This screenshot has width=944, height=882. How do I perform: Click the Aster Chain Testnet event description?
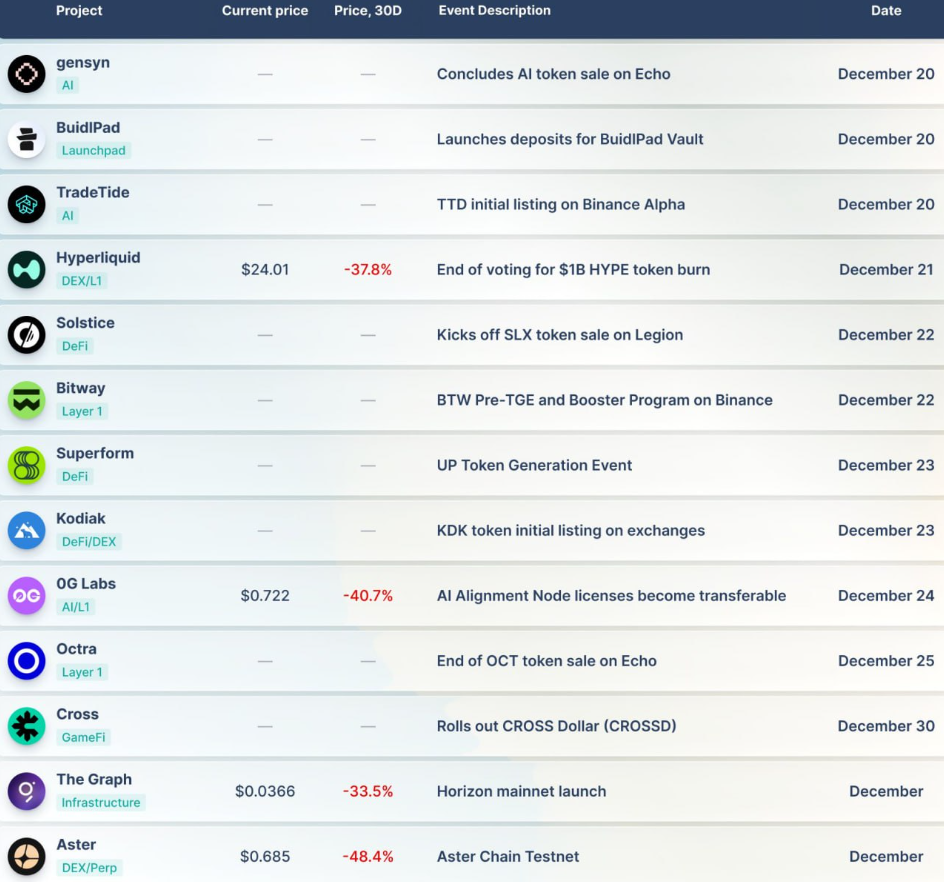[508, 857]
